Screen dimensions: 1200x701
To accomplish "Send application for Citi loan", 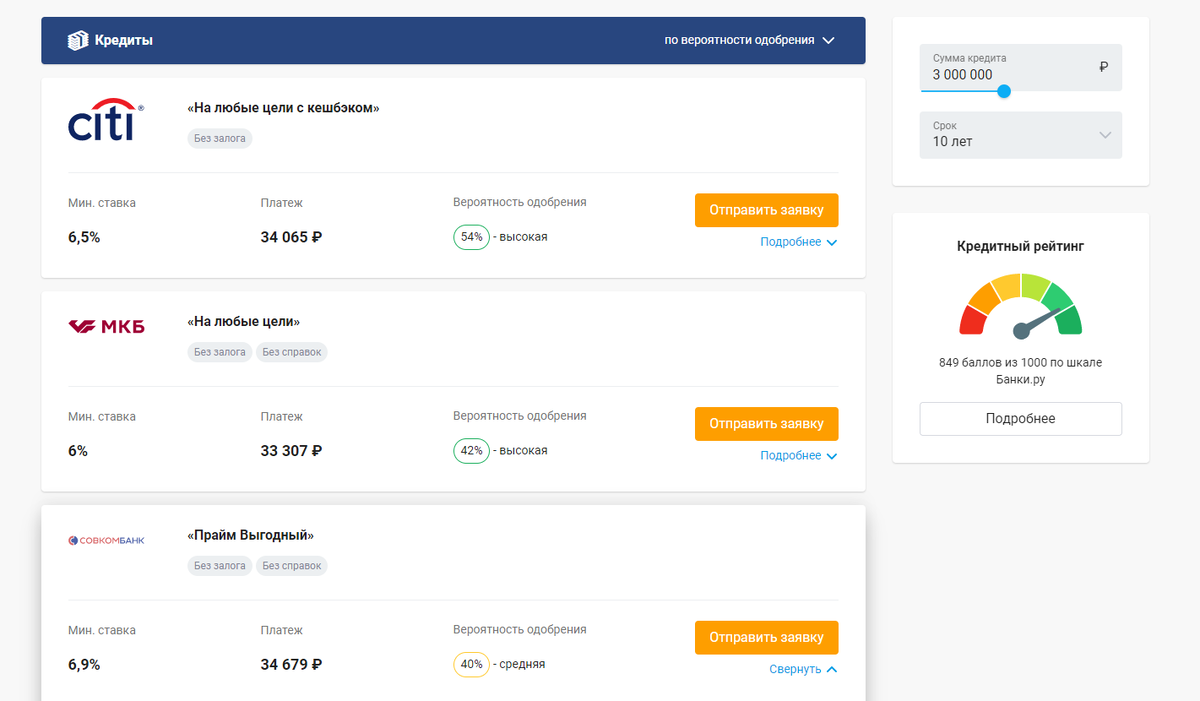I will (766, 210).
